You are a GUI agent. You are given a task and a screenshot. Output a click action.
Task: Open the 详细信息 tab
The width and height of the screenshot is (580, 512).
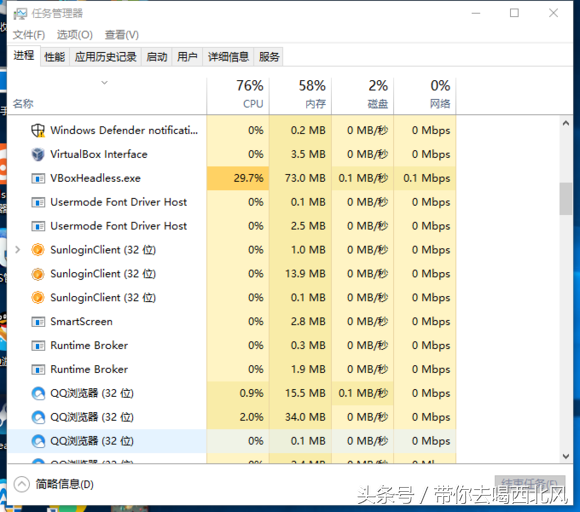[x=228, y=57]
